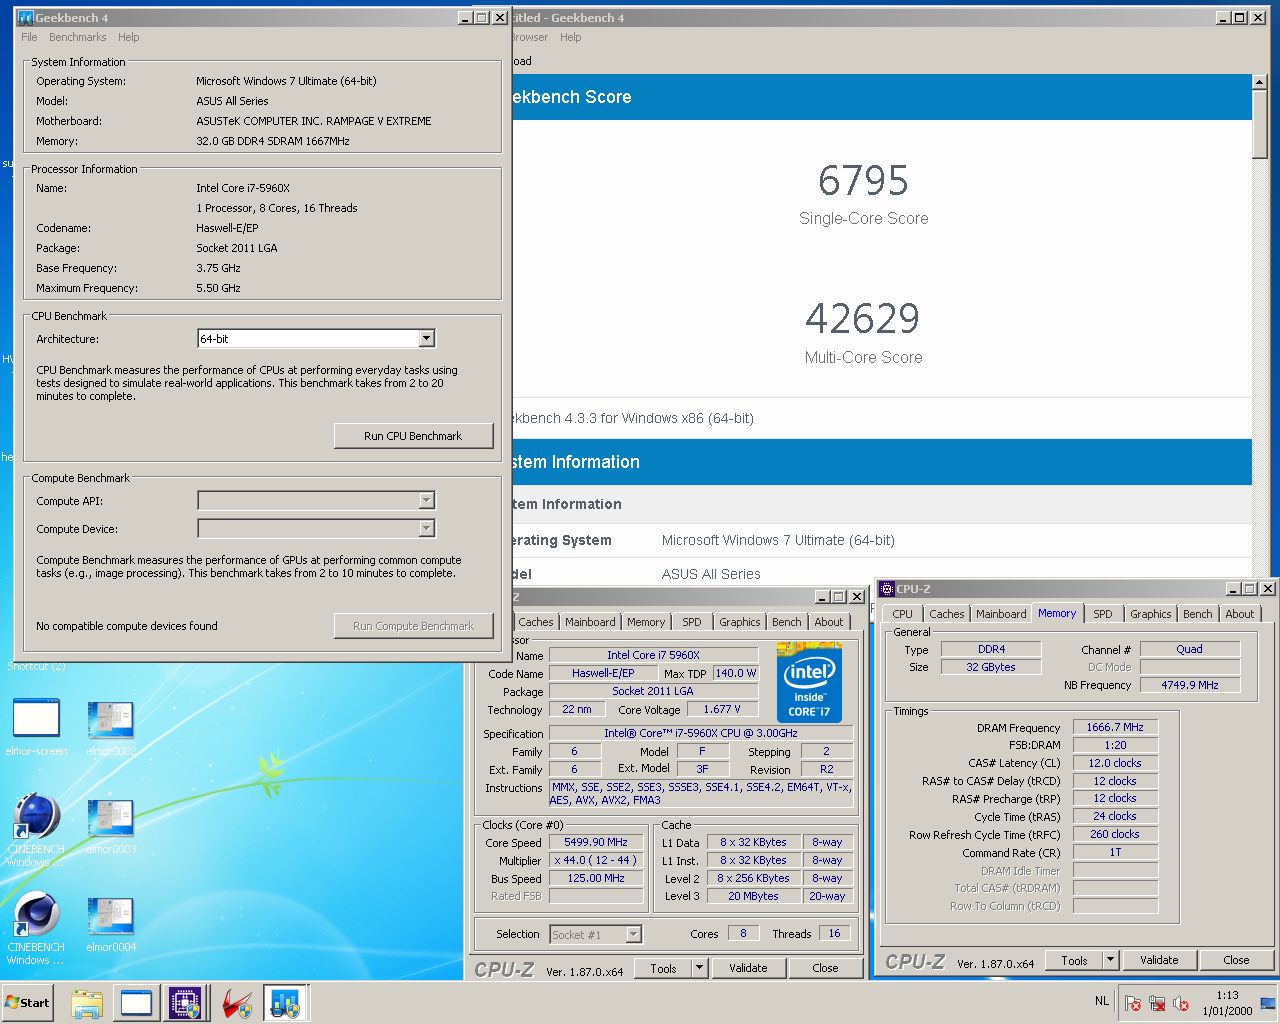Image resolution: width=1280 pixels, height=1024 pixels.
Task: Switch to Memory tab in CPU-Z CPU window
Action: pos(646,621)
